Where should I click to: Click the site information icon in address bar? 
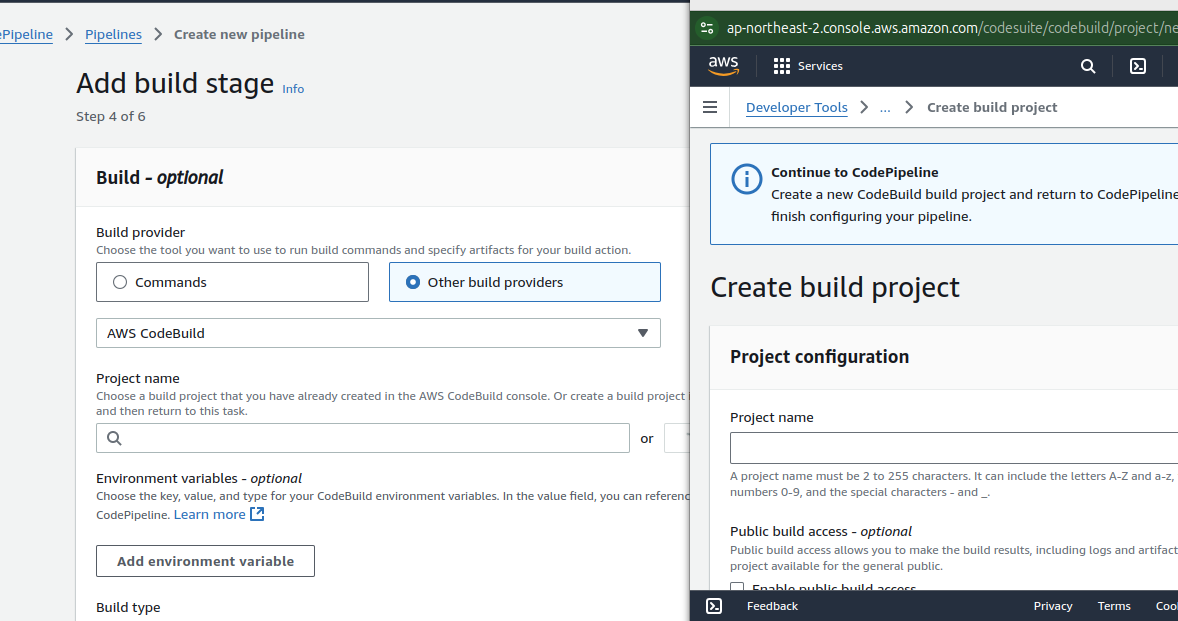(707, 28)
